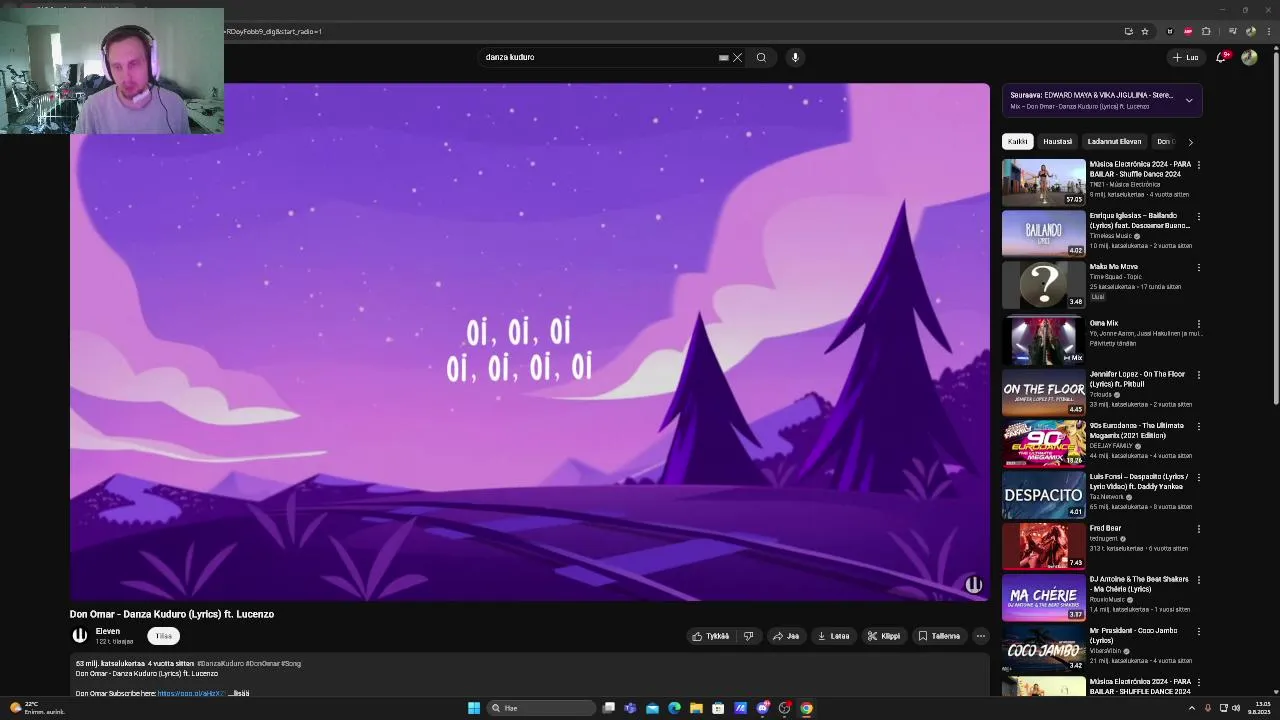This screenshot has width=1280, height=720.
Task: Click the red ABP extension icon
Action: (1188, 31)
